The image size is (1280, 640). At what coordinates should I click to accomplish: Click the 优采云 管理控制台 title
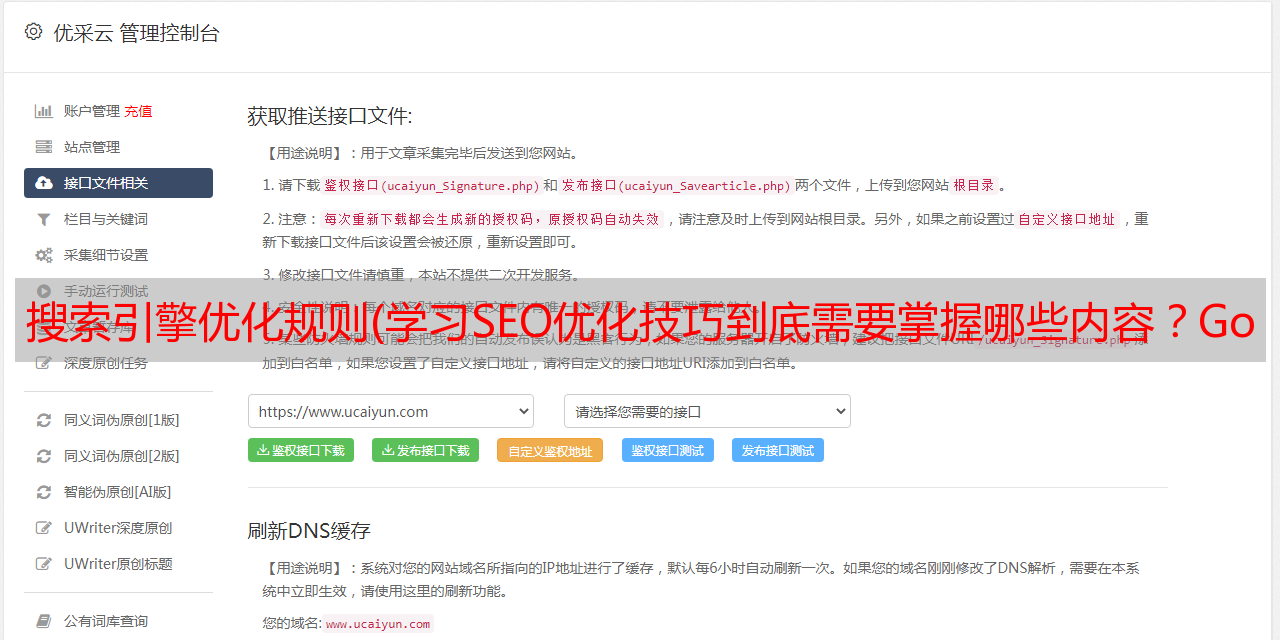(x=136, y=33)
